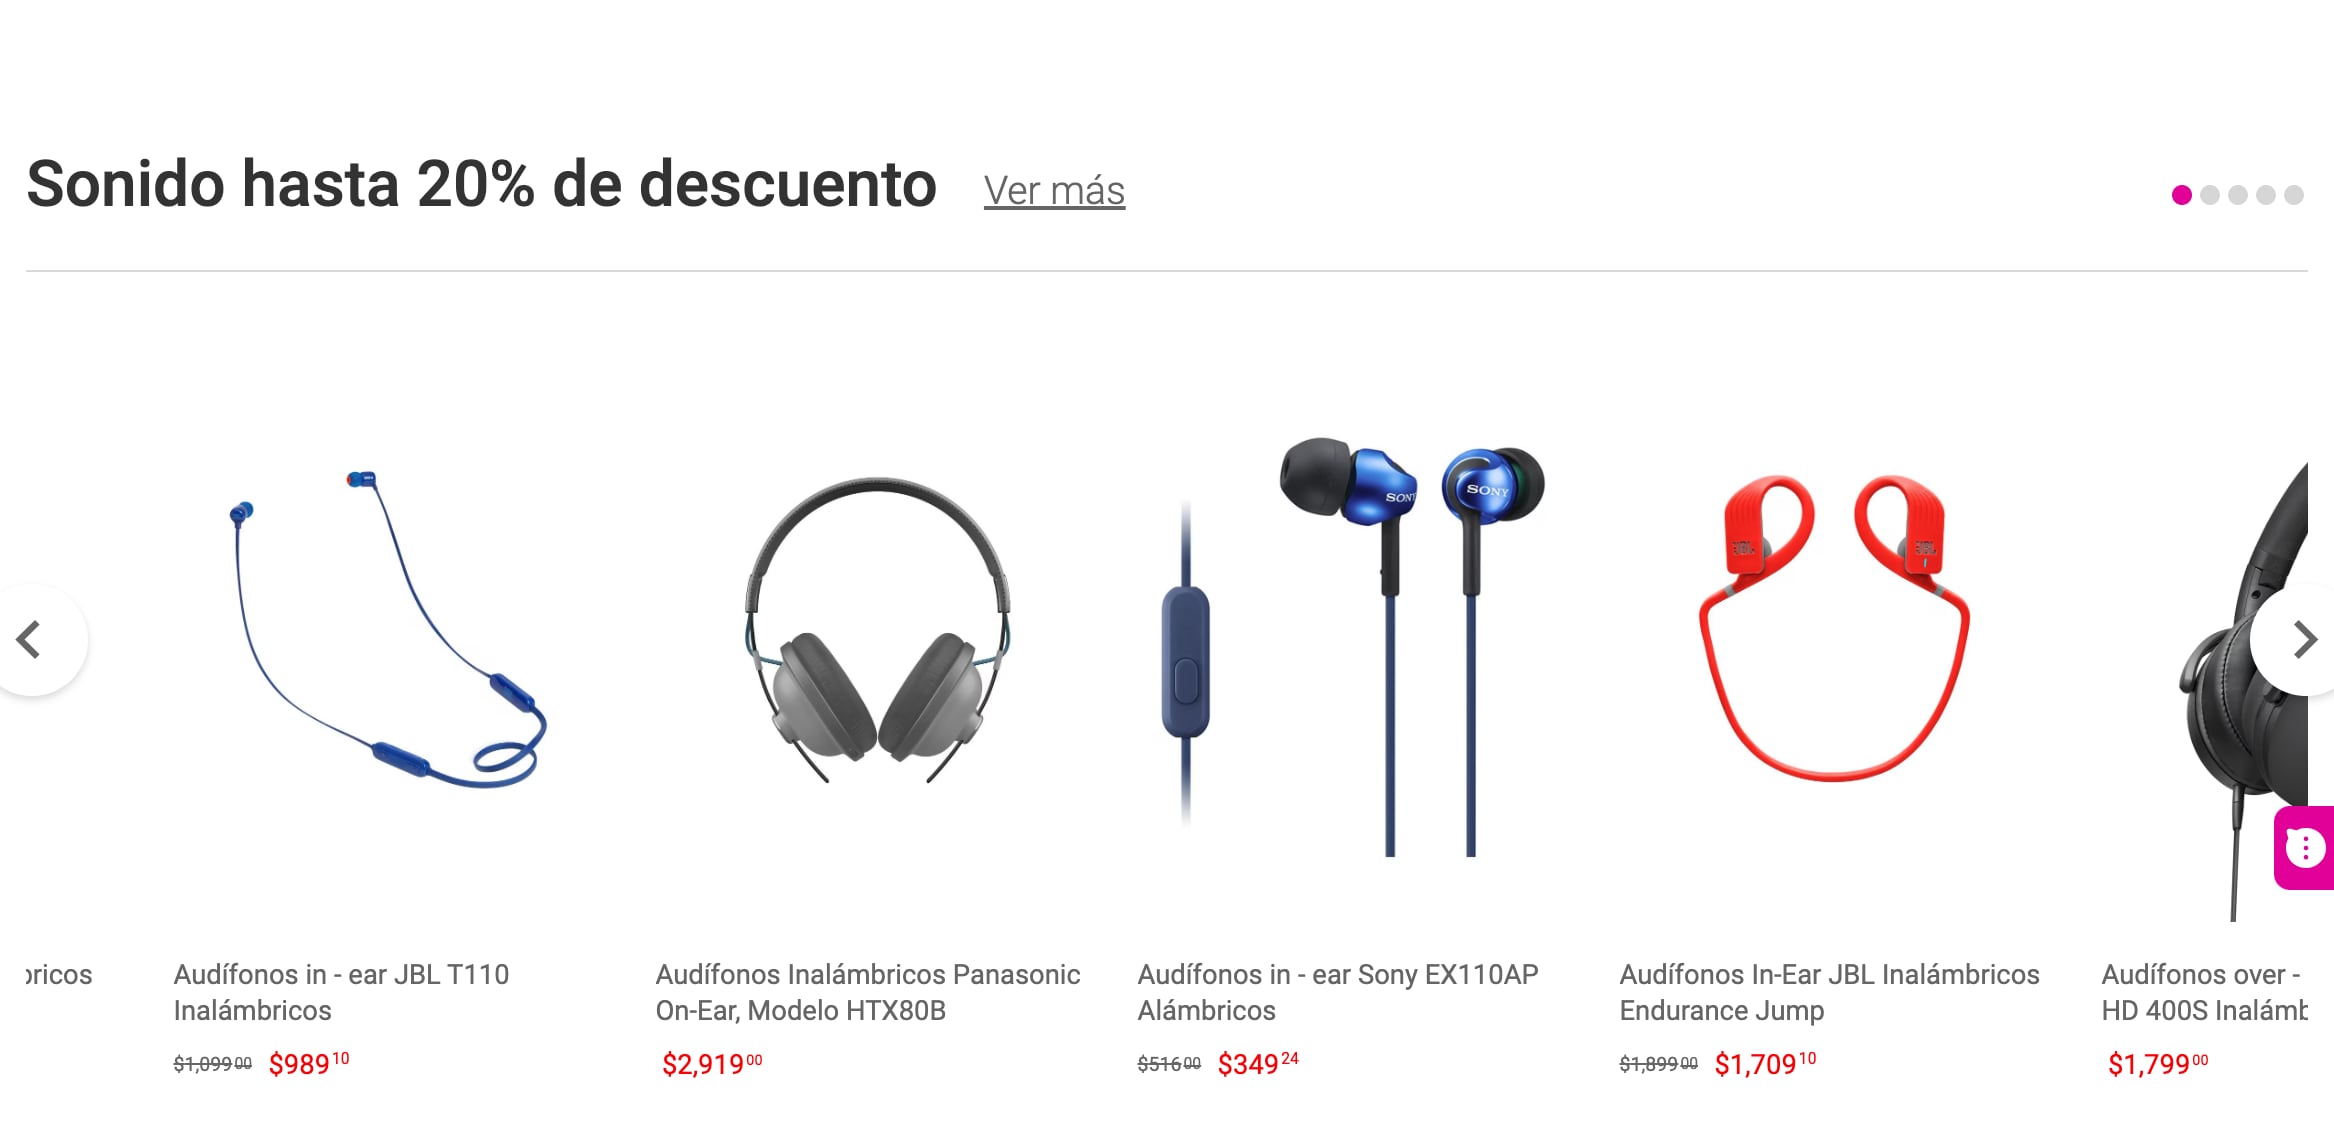Click the gray Panasonic headphones image
Image resolution: width=2334 pixels, height=1128 pixels.
878,630
